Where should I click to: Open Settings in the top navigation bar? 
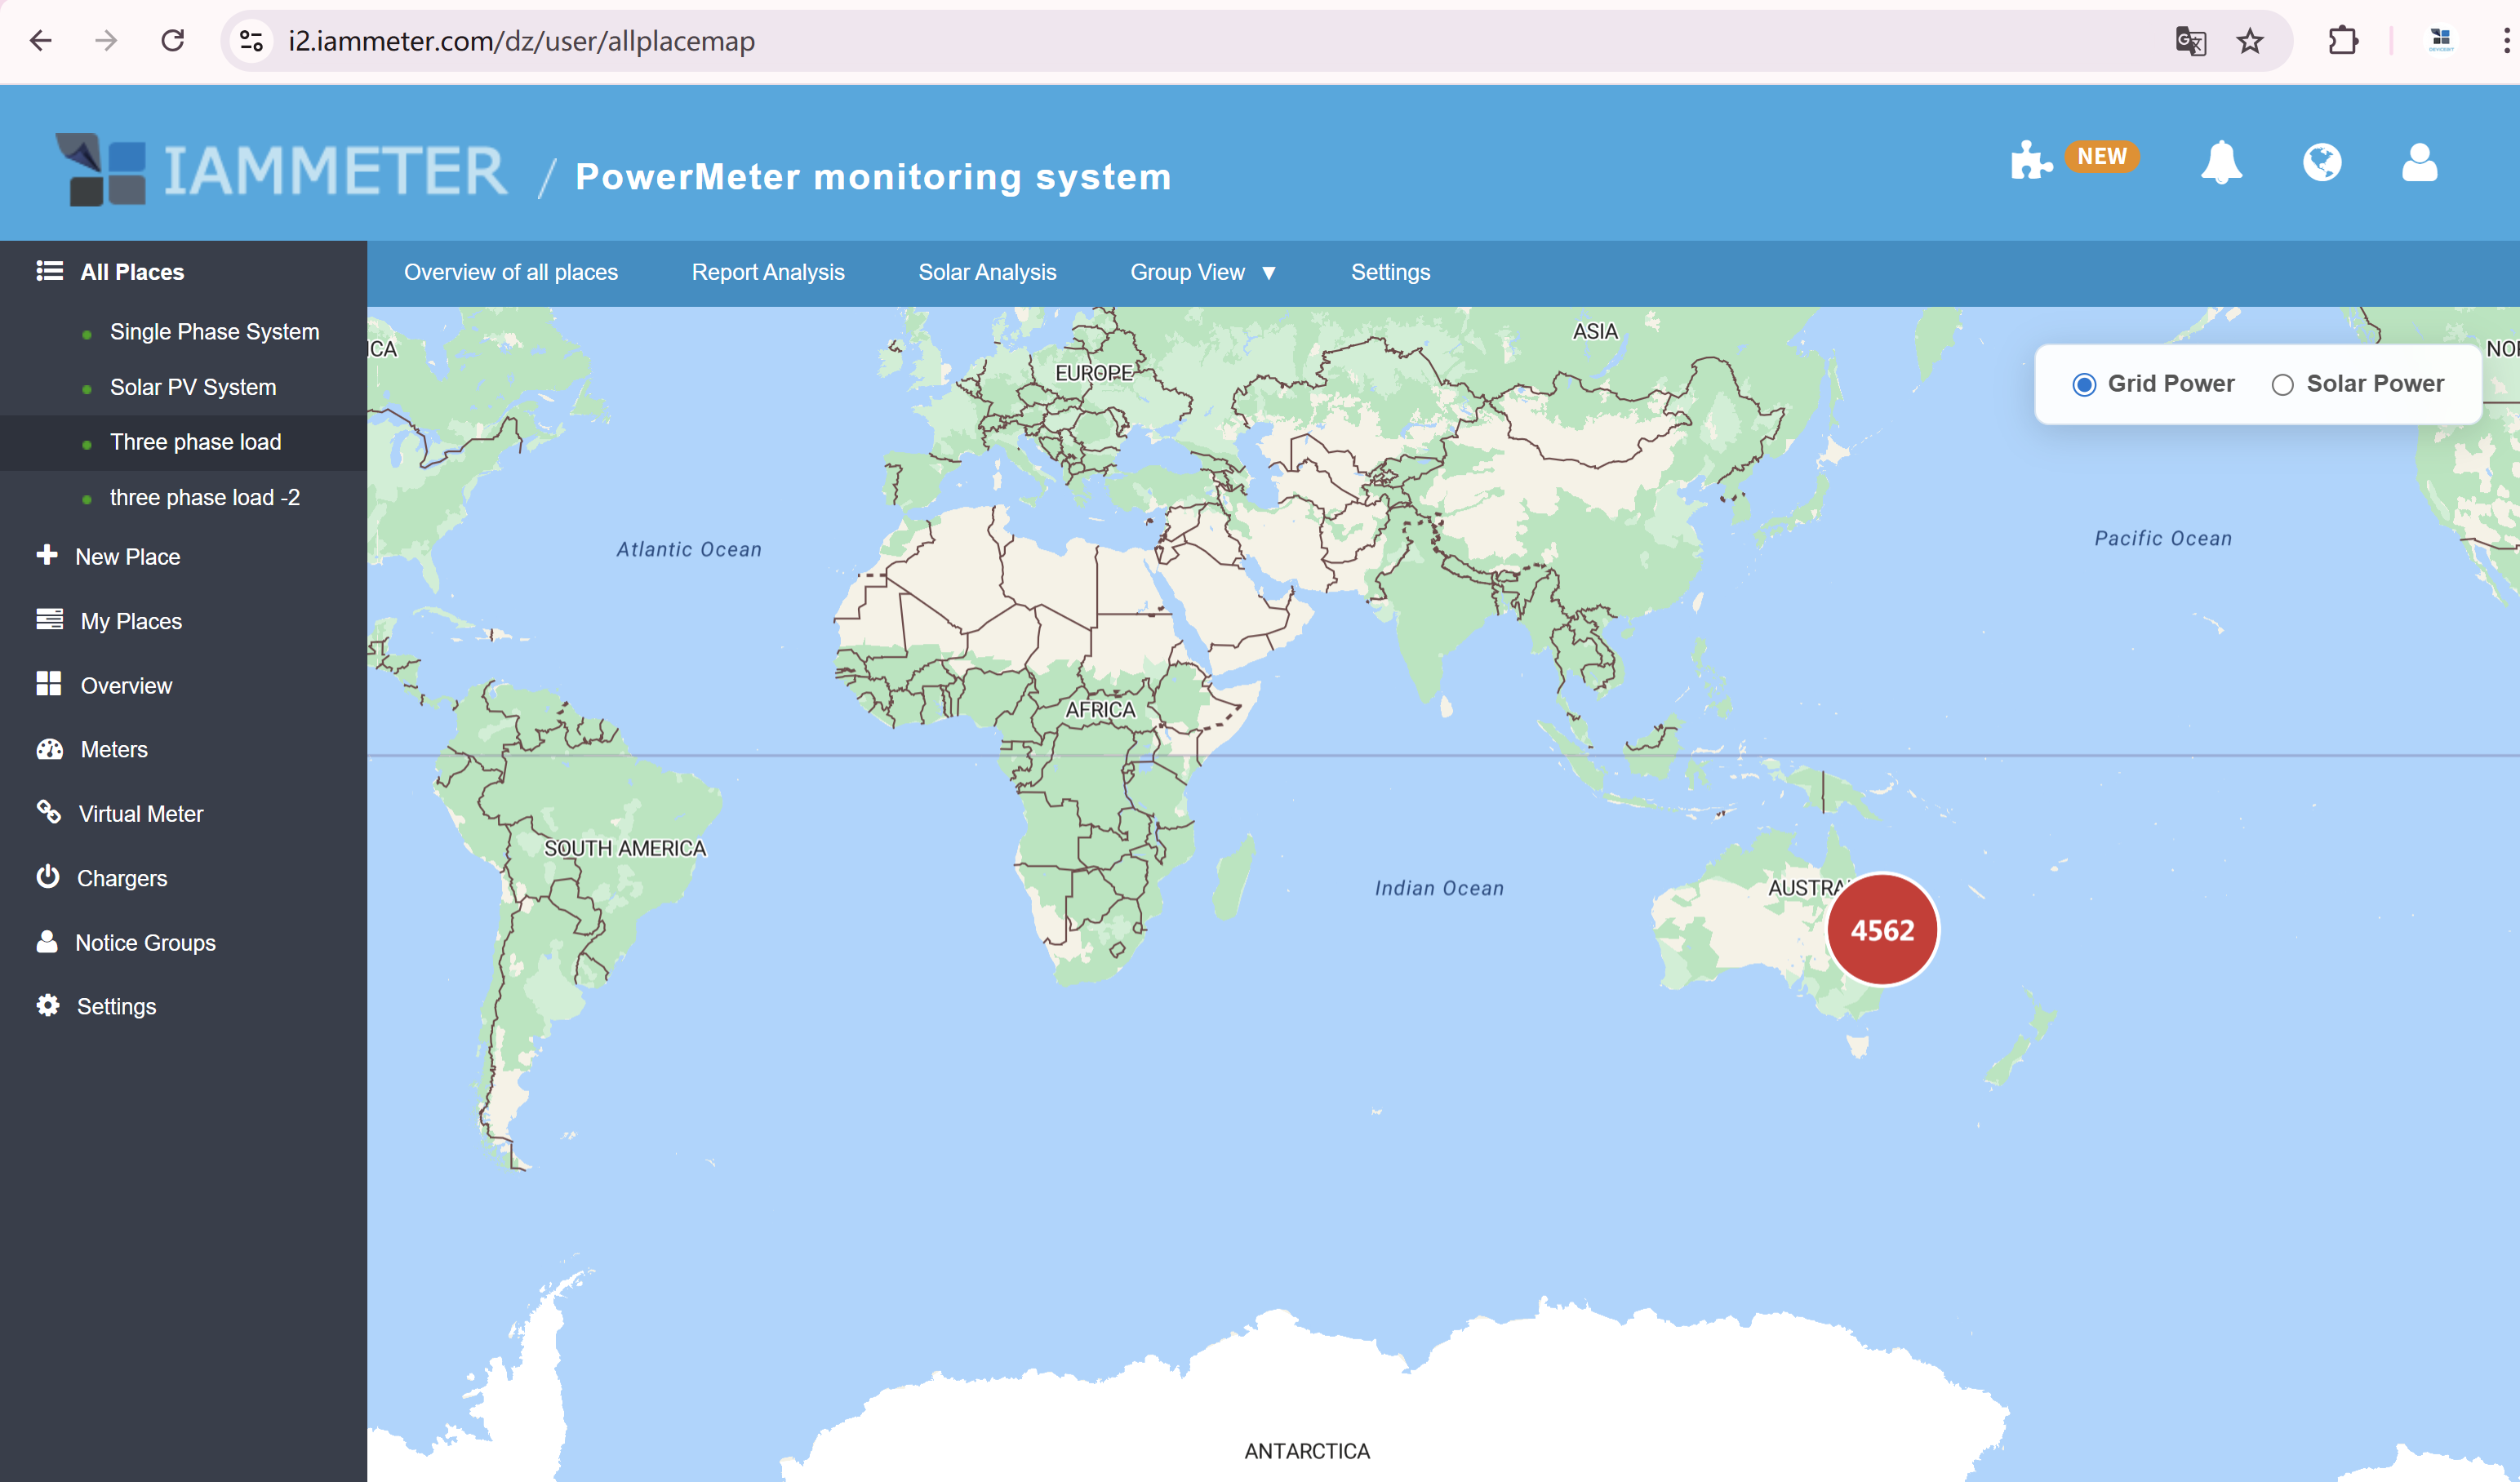pos(1390,272)
